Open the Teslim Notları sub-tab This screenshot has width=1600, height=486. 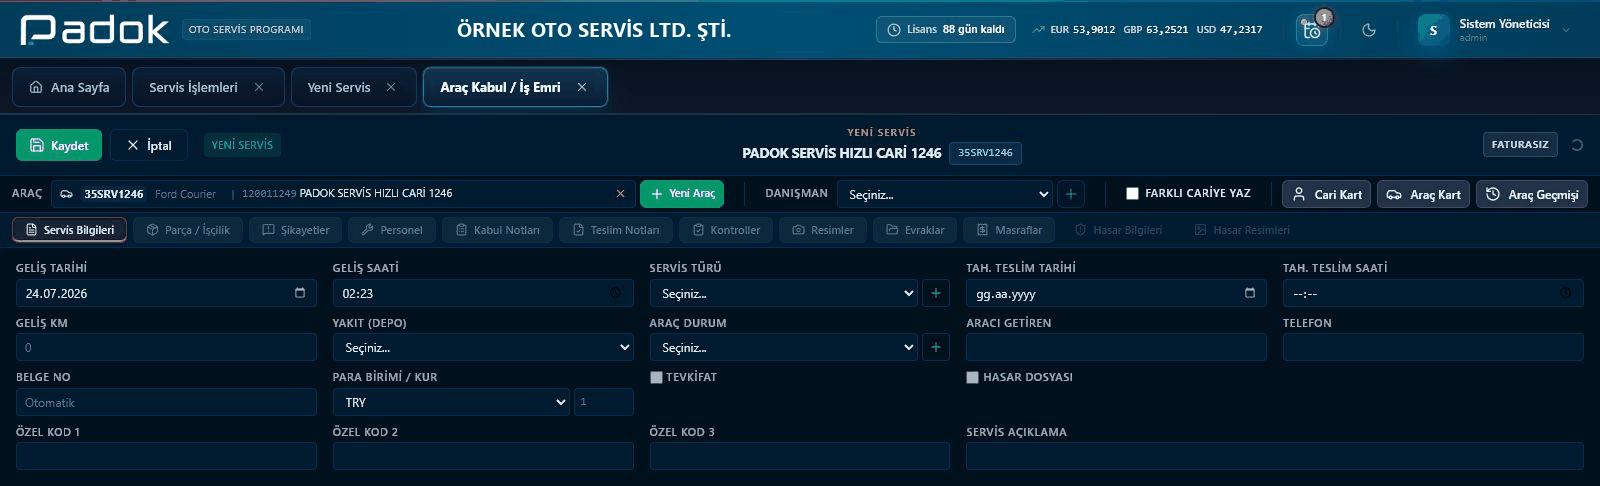[616, 230]
